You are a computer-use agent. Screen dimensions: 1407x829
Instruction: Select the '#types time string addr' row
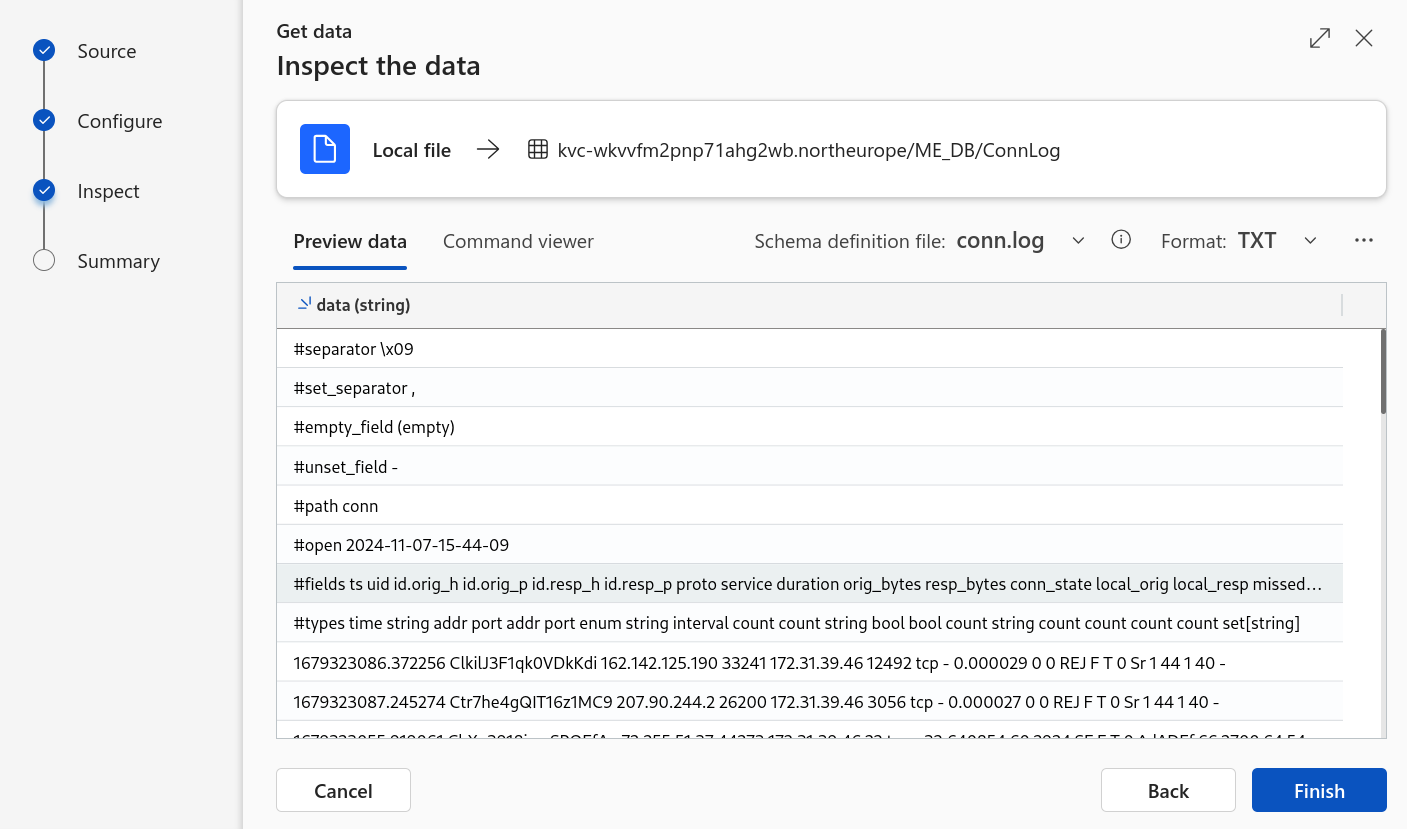[810, 623]
